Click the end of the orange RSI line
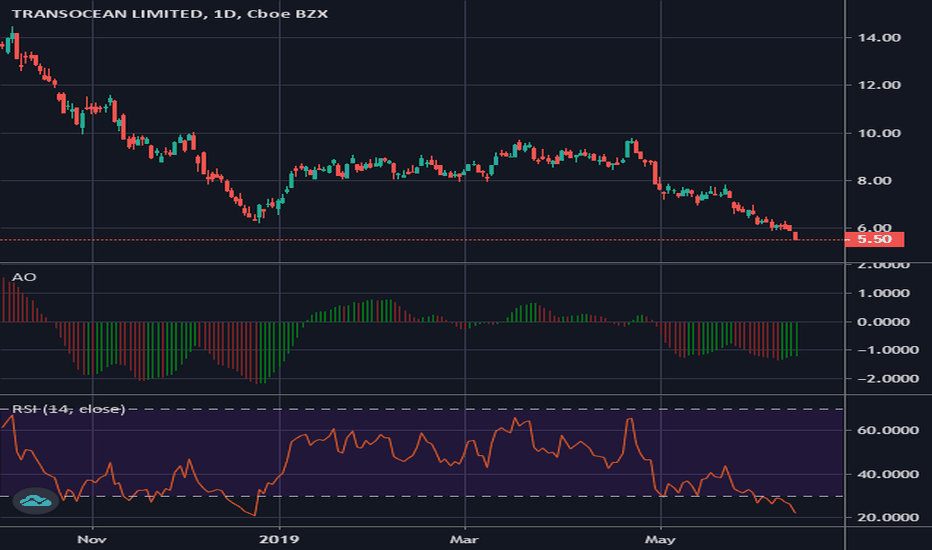Screen dimensions: 932x550 (795, 513)
